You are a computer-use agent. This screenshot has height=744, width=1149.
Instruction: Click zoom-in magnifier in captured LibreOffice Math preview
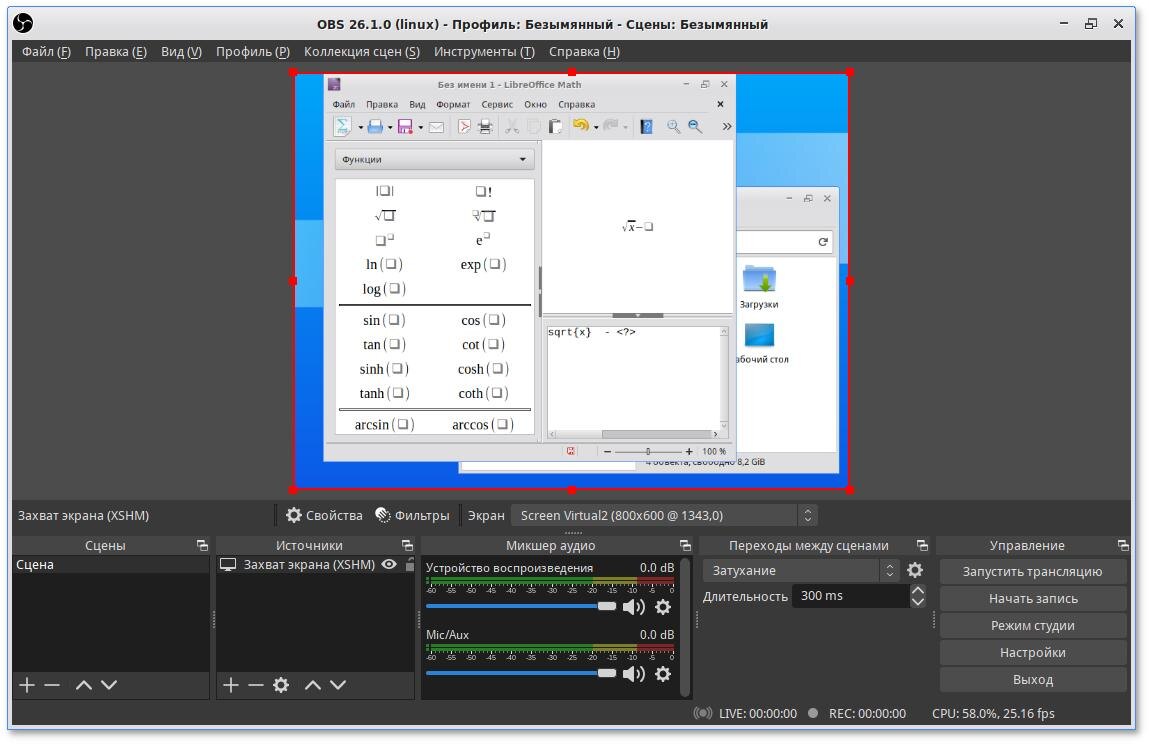[673, 126]
